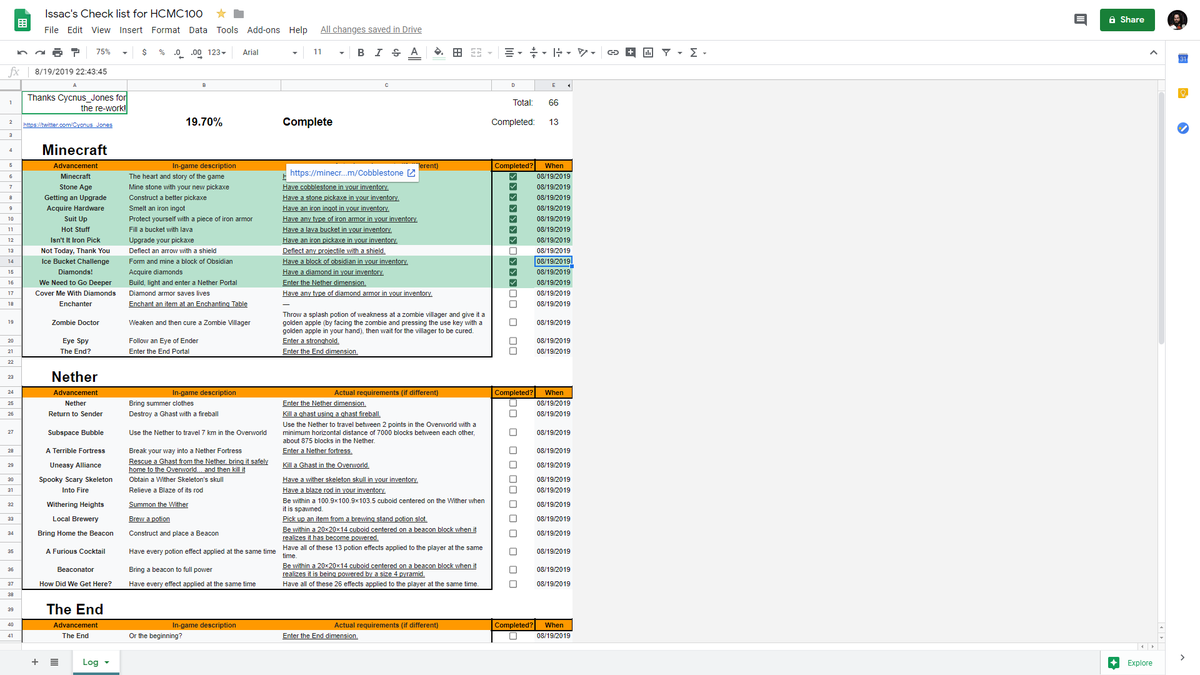Click the Insert link chain icon
Screen dimensions: 1200x675
[x=612, y=52]
